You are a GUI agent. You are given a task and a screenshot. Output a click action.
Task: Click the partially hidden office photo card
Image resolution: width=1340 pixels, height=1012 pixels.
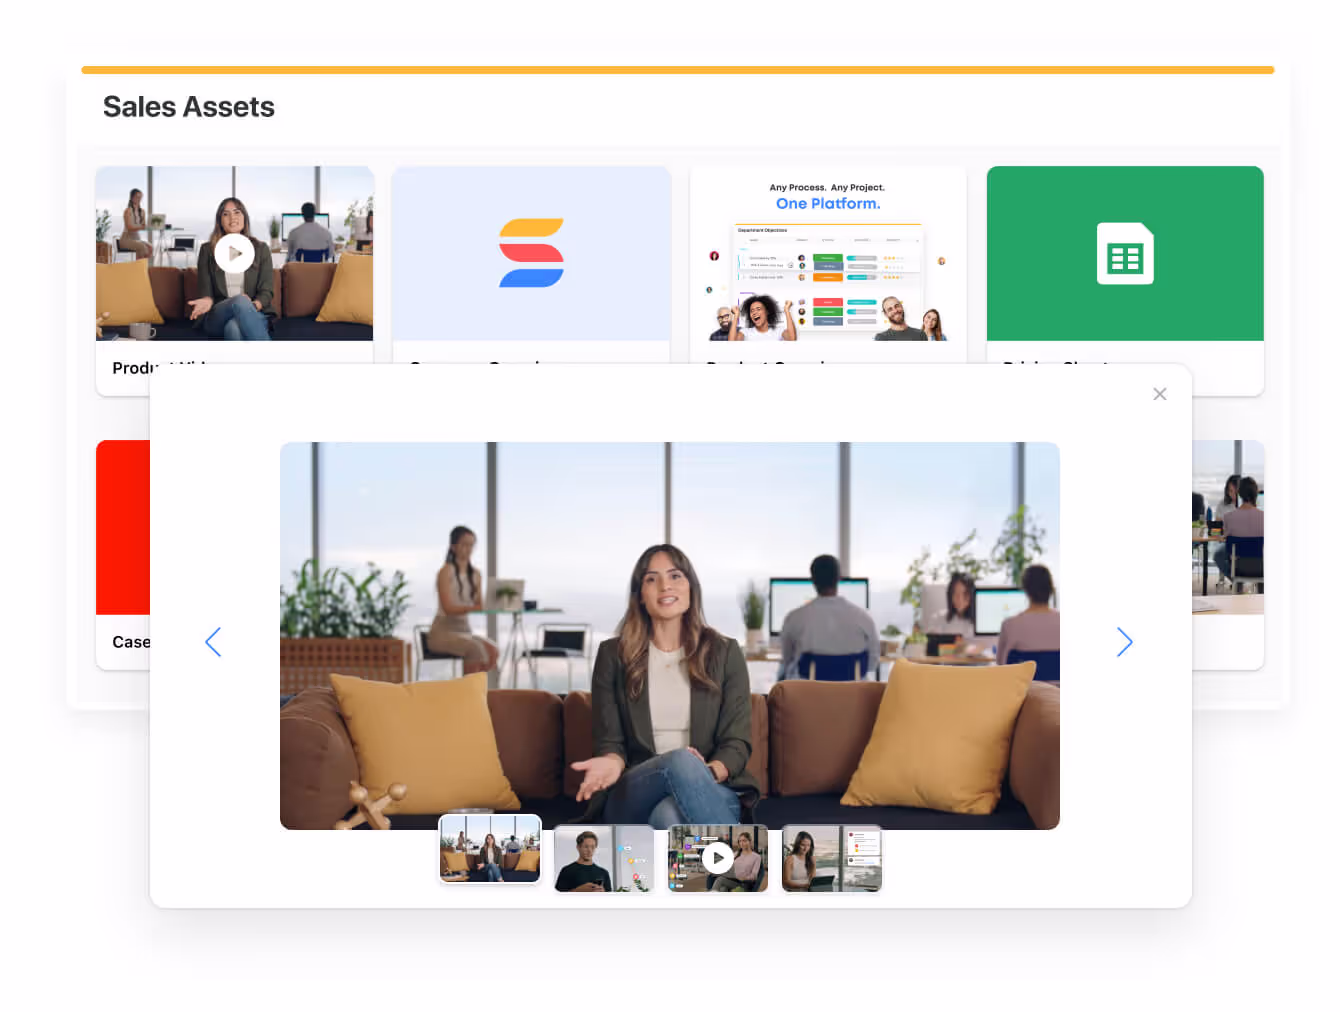1228,527
